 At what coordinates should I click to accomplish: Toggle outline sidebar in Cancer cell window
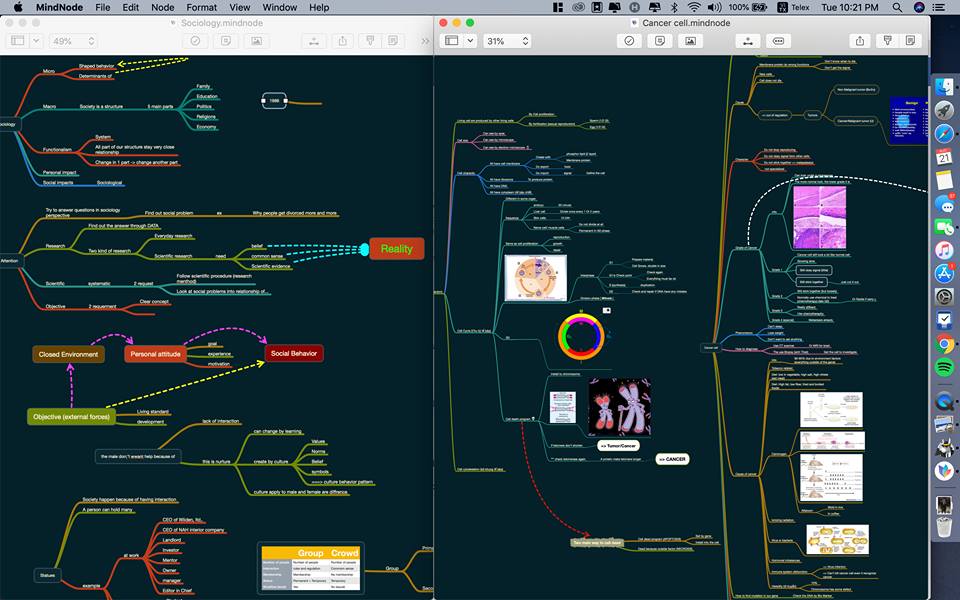pyautogui.click(x=452, y=41)
